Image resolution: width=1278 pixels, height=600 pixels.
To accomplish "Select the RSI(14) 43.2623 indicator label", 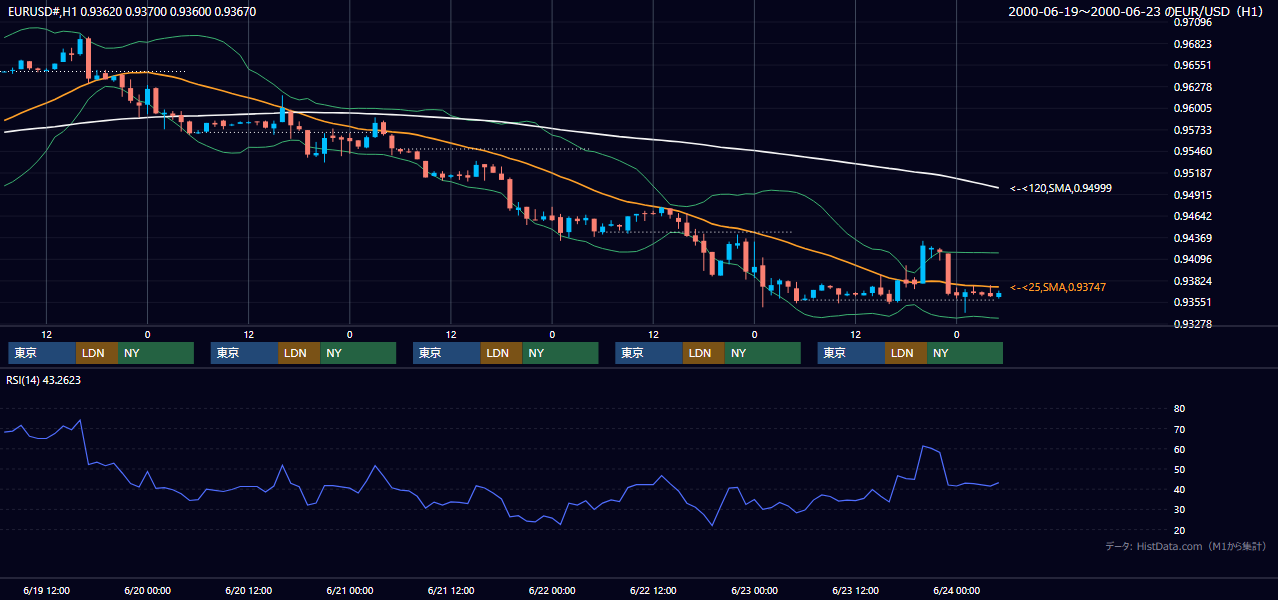I will (x=44, y=380).
